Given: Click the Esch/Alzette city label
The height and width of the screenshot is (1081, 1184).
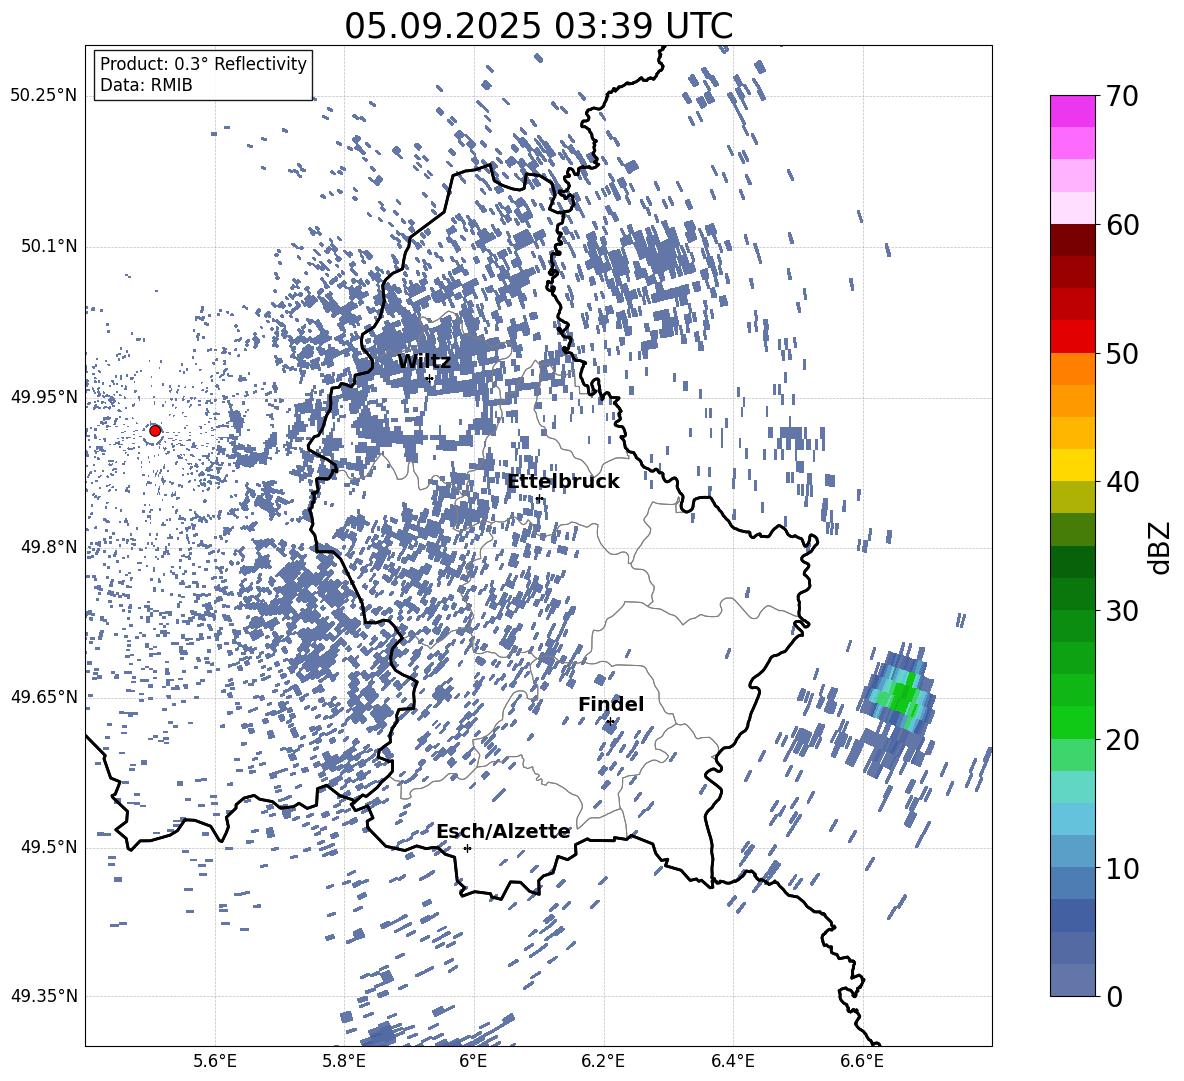Looking at the screenshot, I should (x=503, y=832).
